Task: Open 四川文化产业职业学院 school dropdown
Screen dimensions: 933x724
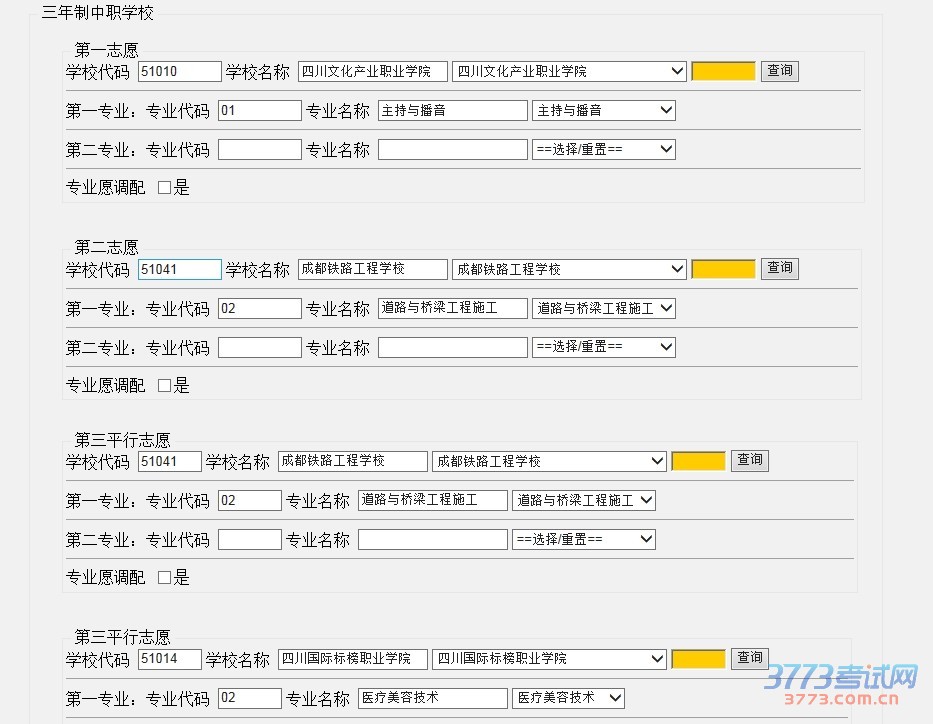Action: [568, 72]
